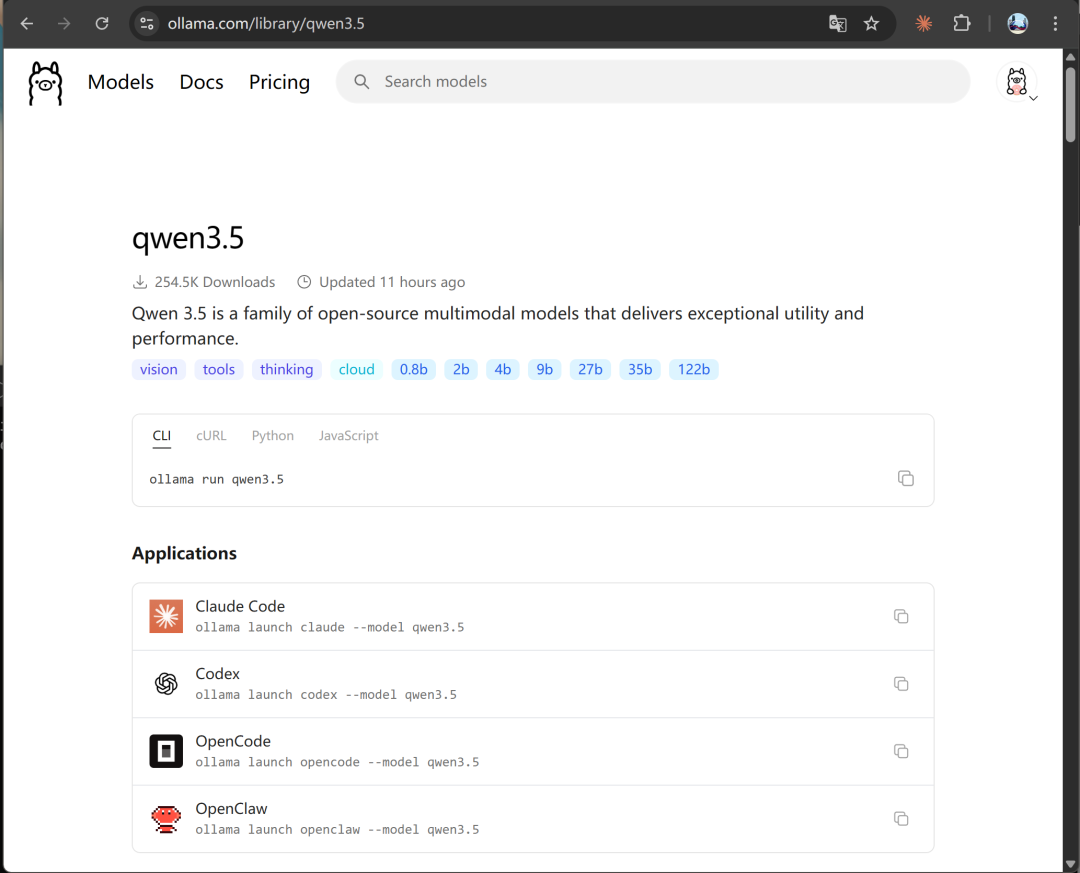Select the 0.8b size tag

click(413, 369)
